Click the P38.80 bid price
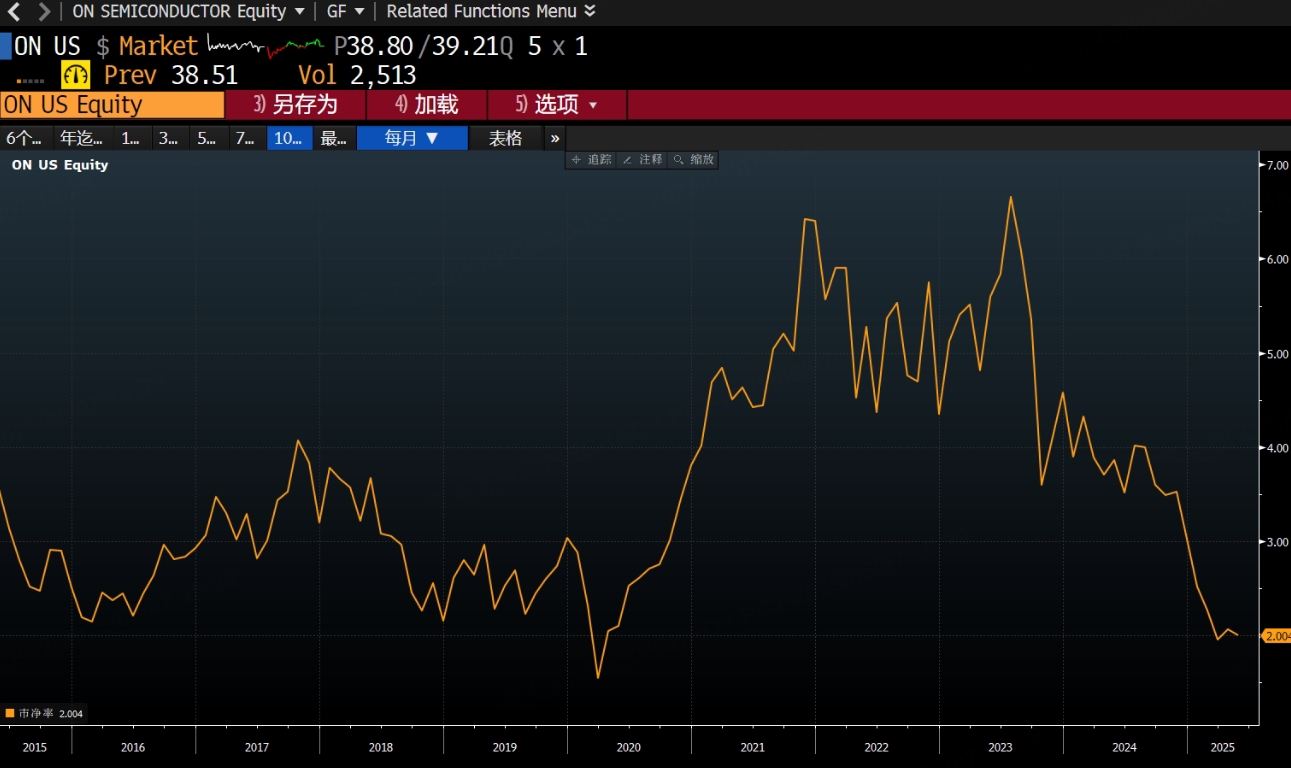Viewport: 1291px width, 768px height. pyautogui.click(x=375, y=46)
